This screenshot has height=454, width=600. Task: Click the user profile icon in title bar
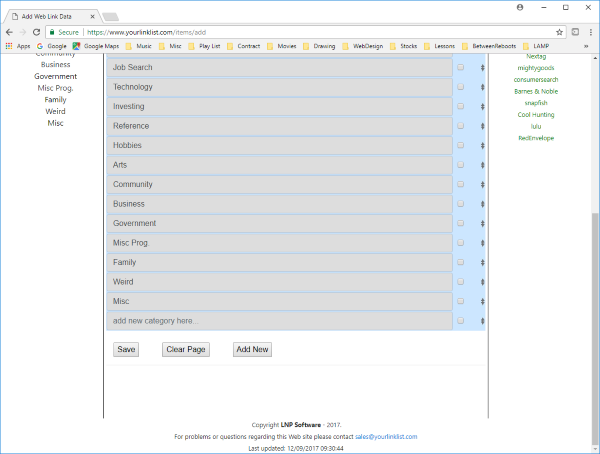(520, 7)
